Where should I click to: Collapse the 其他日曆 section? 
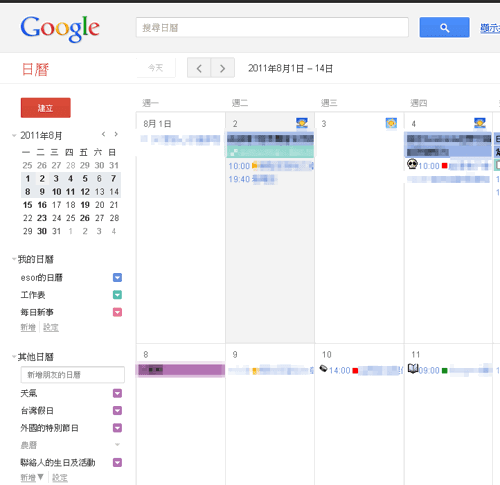[14, 357]
